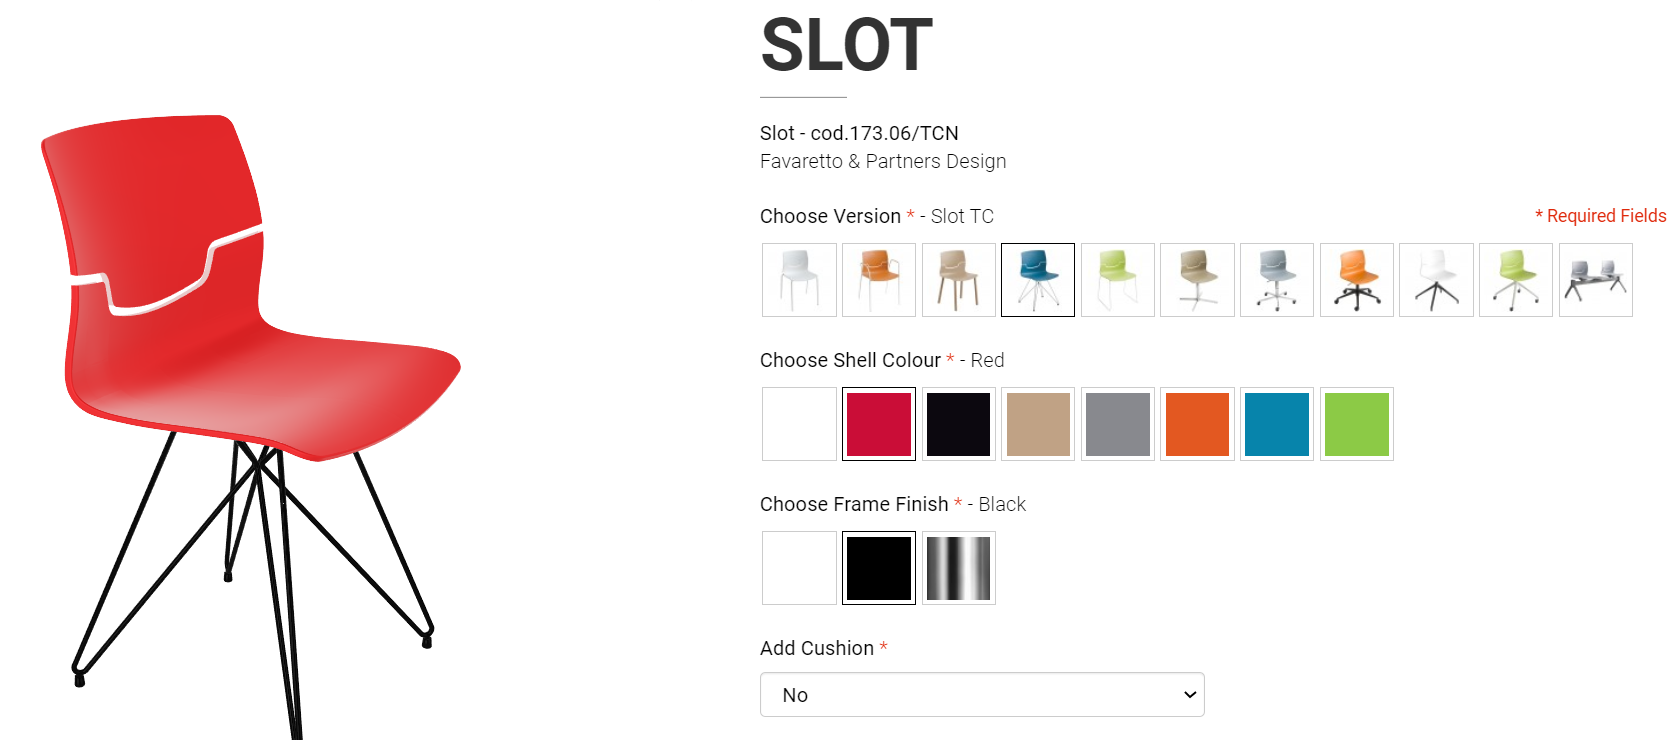Pick the white chair with black spider base
Image resolution: width=1677 pixels, height=740 pixels.
pyautogui.click(x=1436, y=280)
